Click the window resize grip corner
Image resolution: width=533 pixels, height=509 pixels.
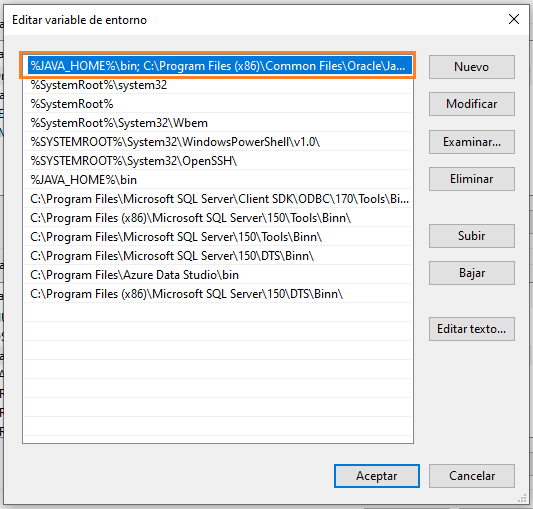click(522, 499)
